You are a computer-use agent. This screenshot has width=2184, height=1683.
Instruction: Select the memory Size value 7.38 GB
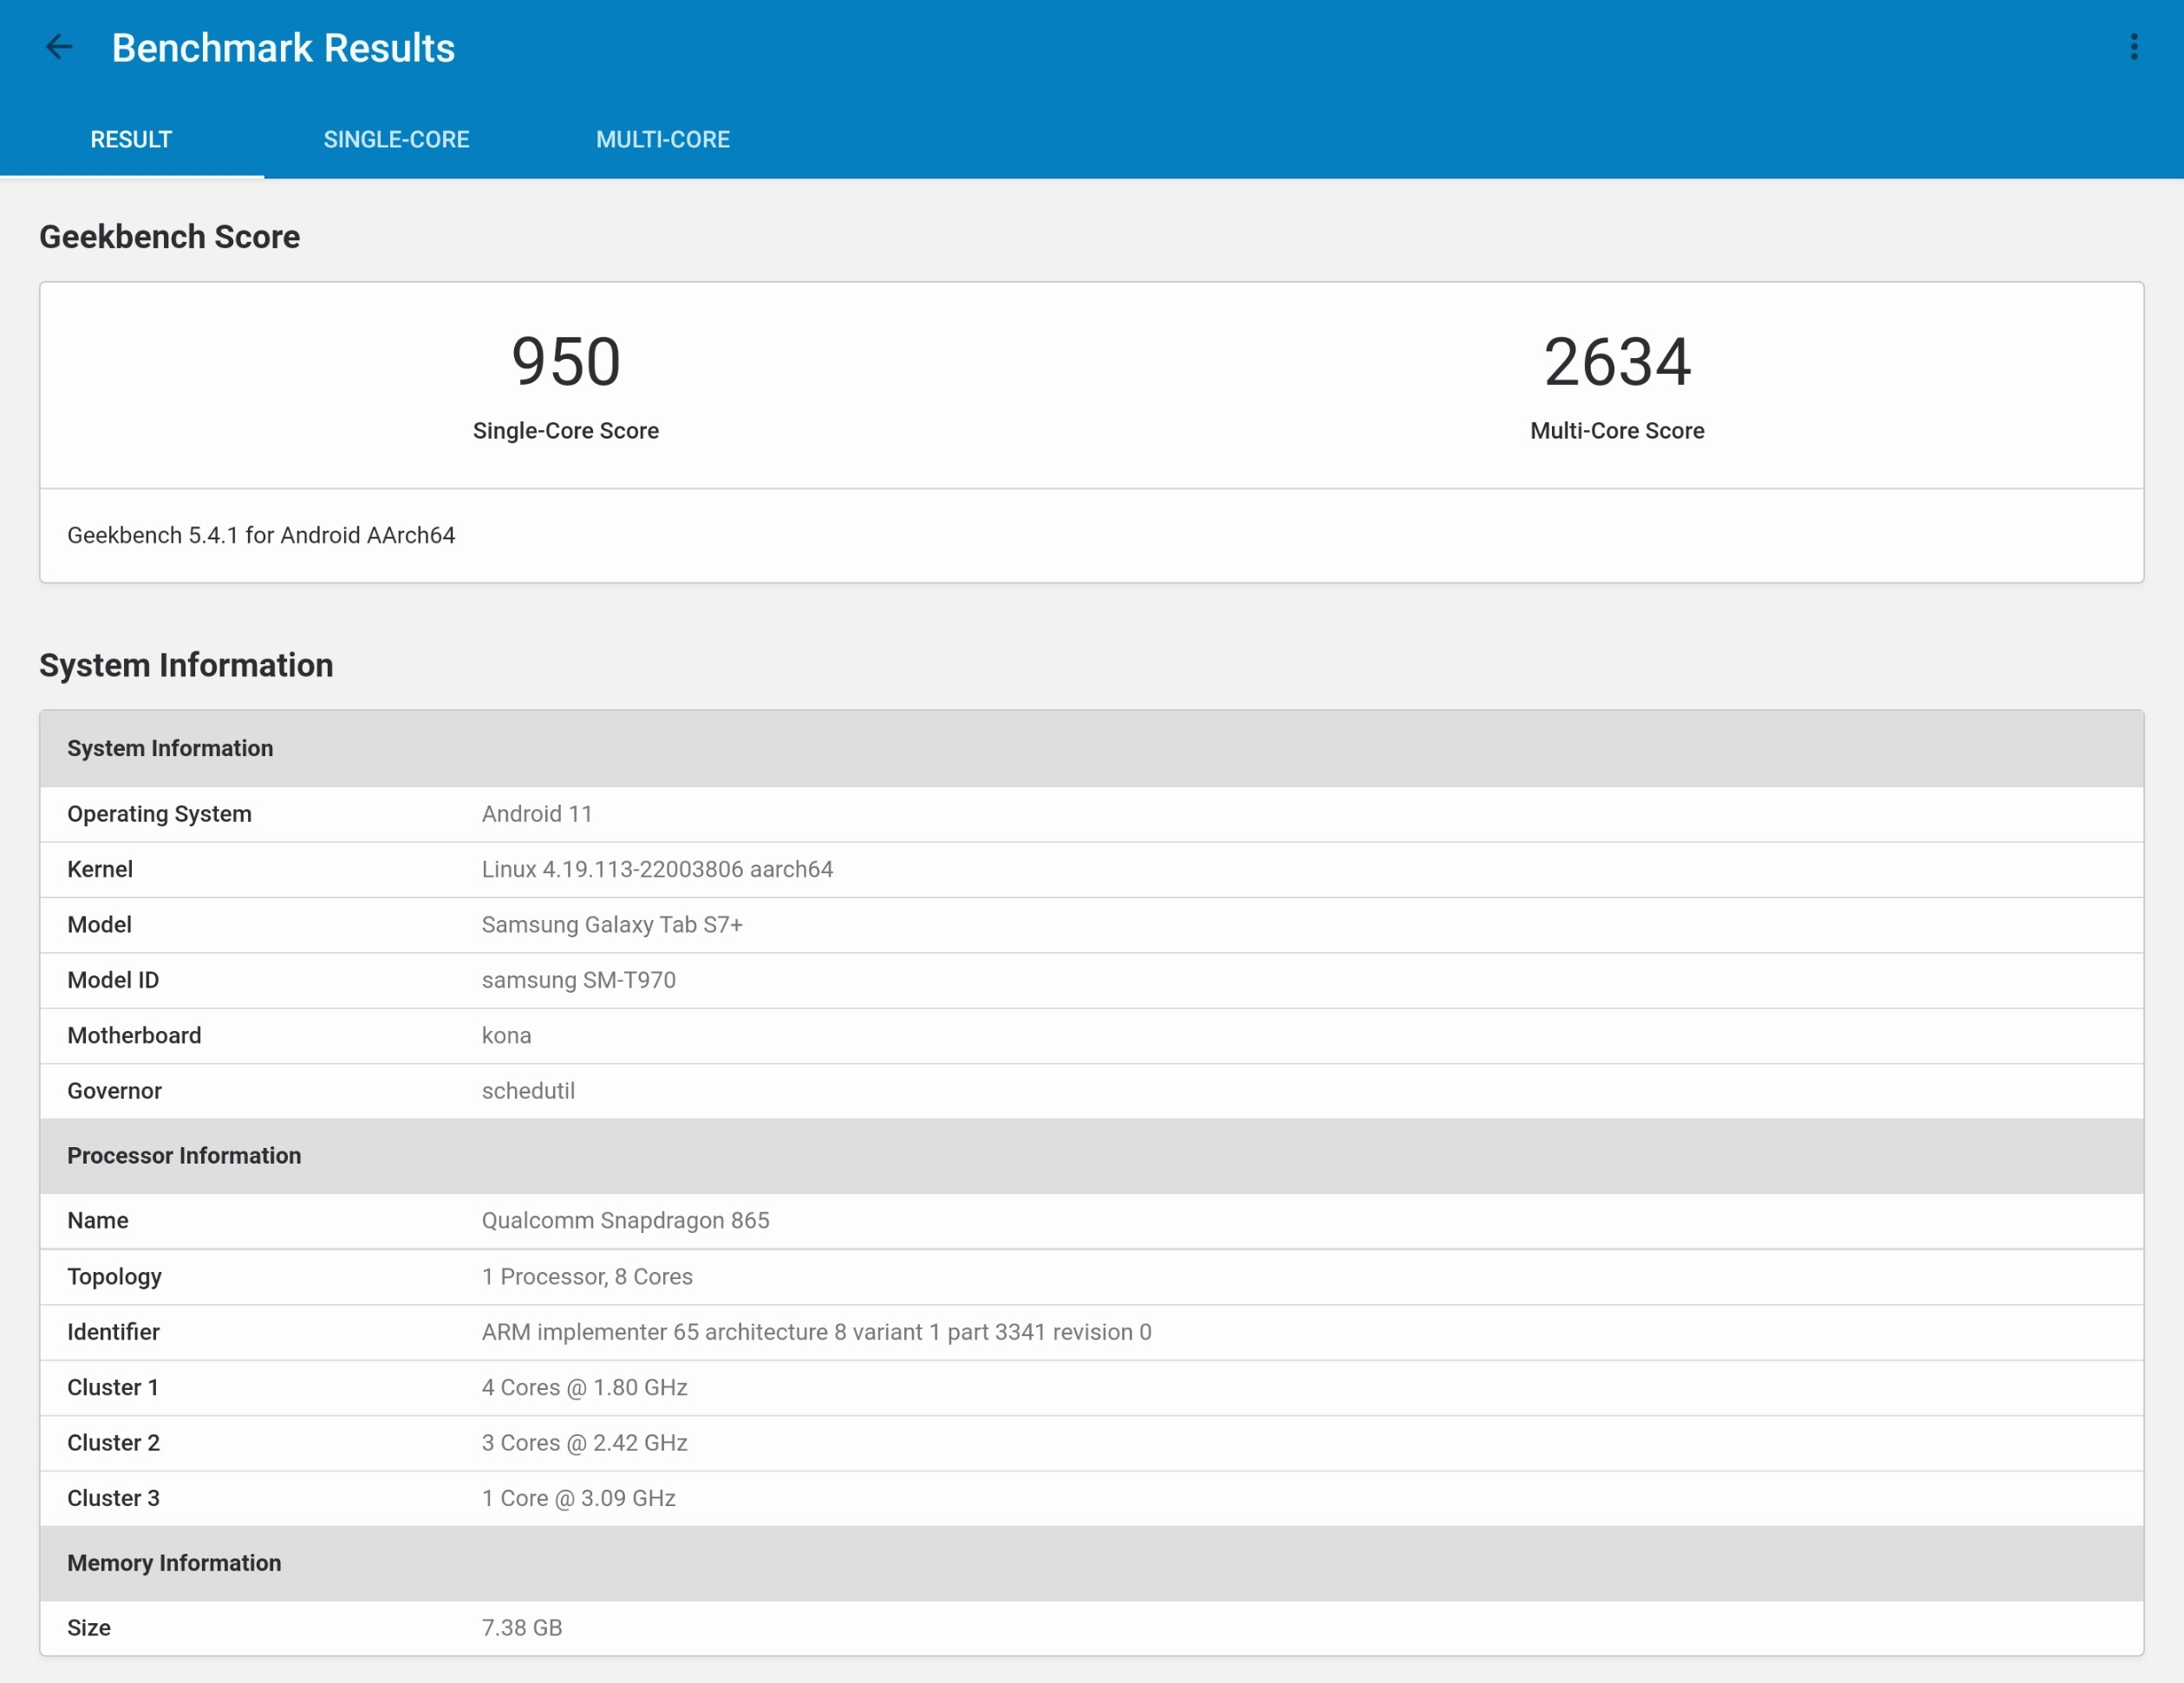(x=522, y=1628)
